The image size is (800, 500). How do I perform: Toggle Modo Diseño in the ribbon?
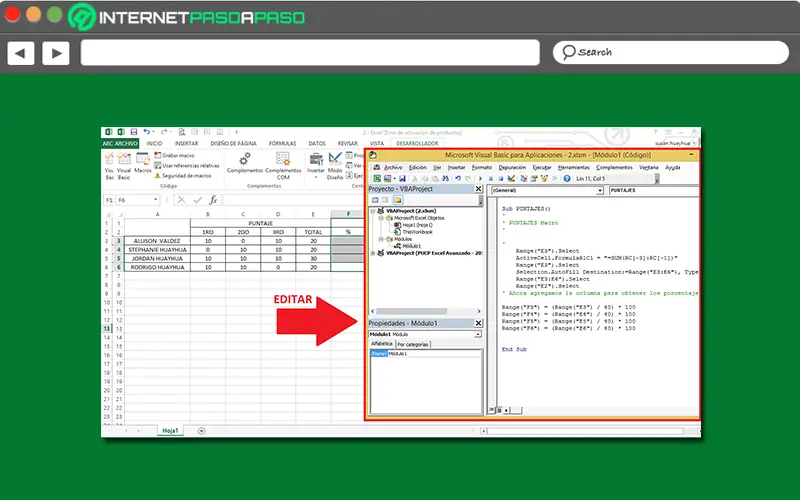pos(335,166)
